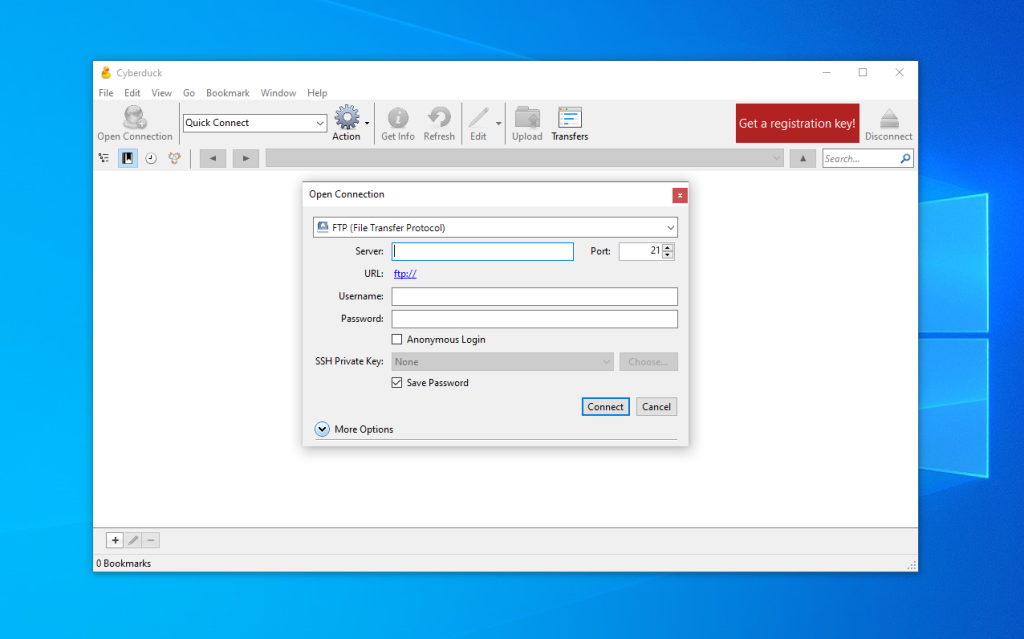Click the Refresh toolbar icon
Screen dimensions: 1024x639
(x=439, y=118)
